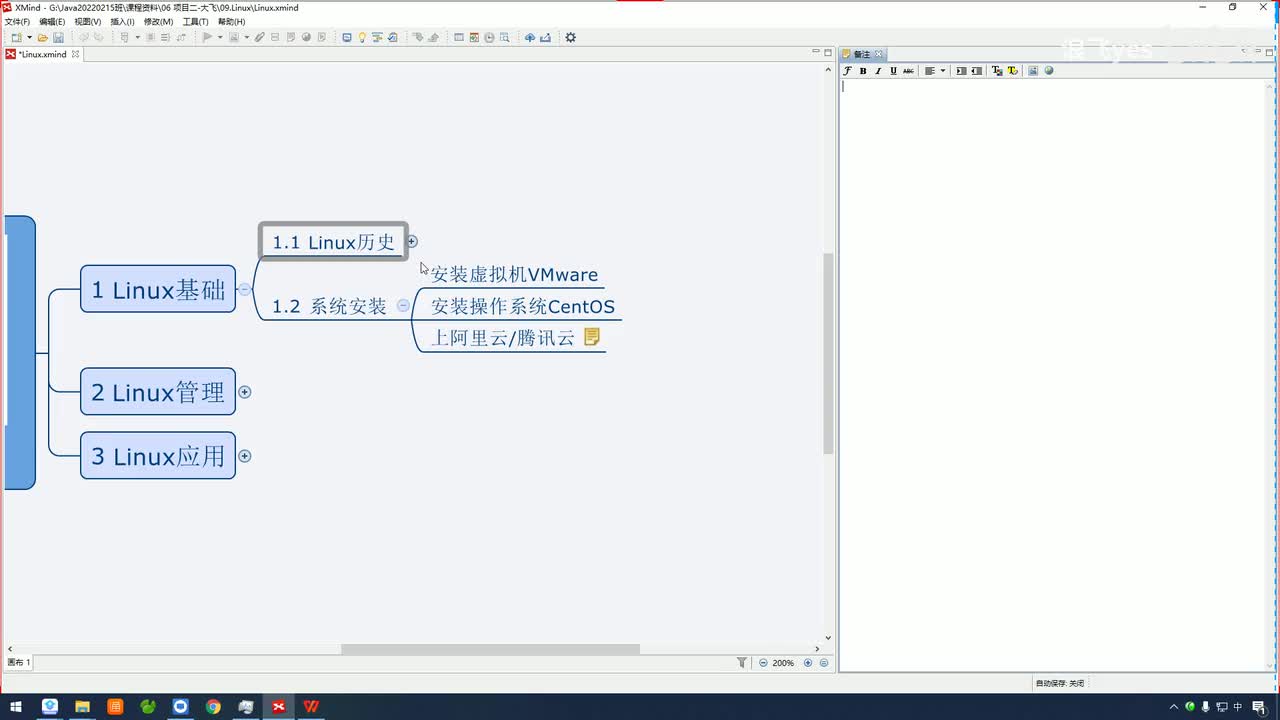Open the 编辑(E) menu

[x=52, y=21]
